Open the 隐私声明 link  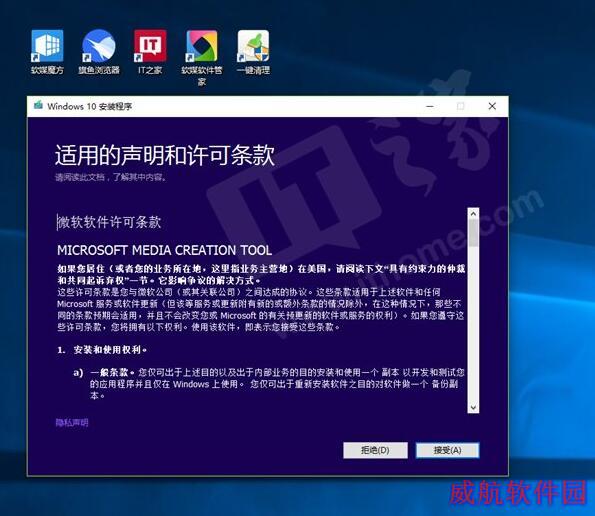click(72, 422)
